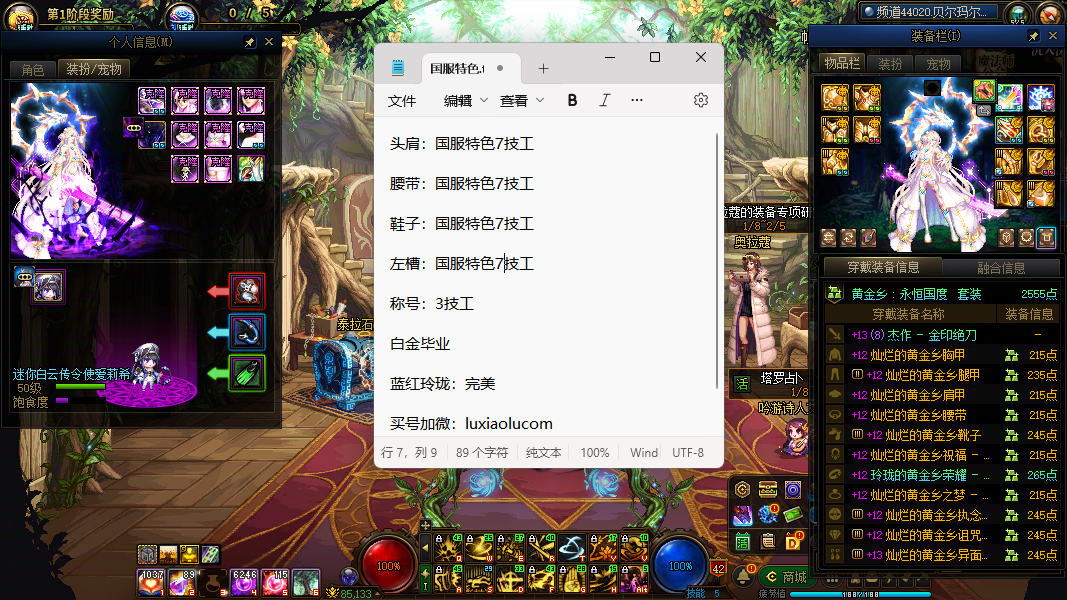Click the Notepad vertical scrollbar
The width and height of the screenshot is (1067, 600).
[x=717, y=260]
